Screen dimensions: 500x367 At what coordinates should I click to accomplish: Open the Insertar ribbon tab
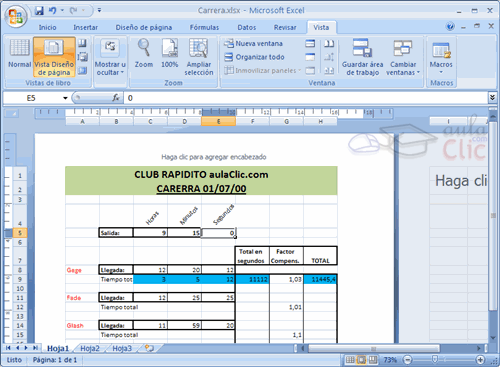coord(86,28)
